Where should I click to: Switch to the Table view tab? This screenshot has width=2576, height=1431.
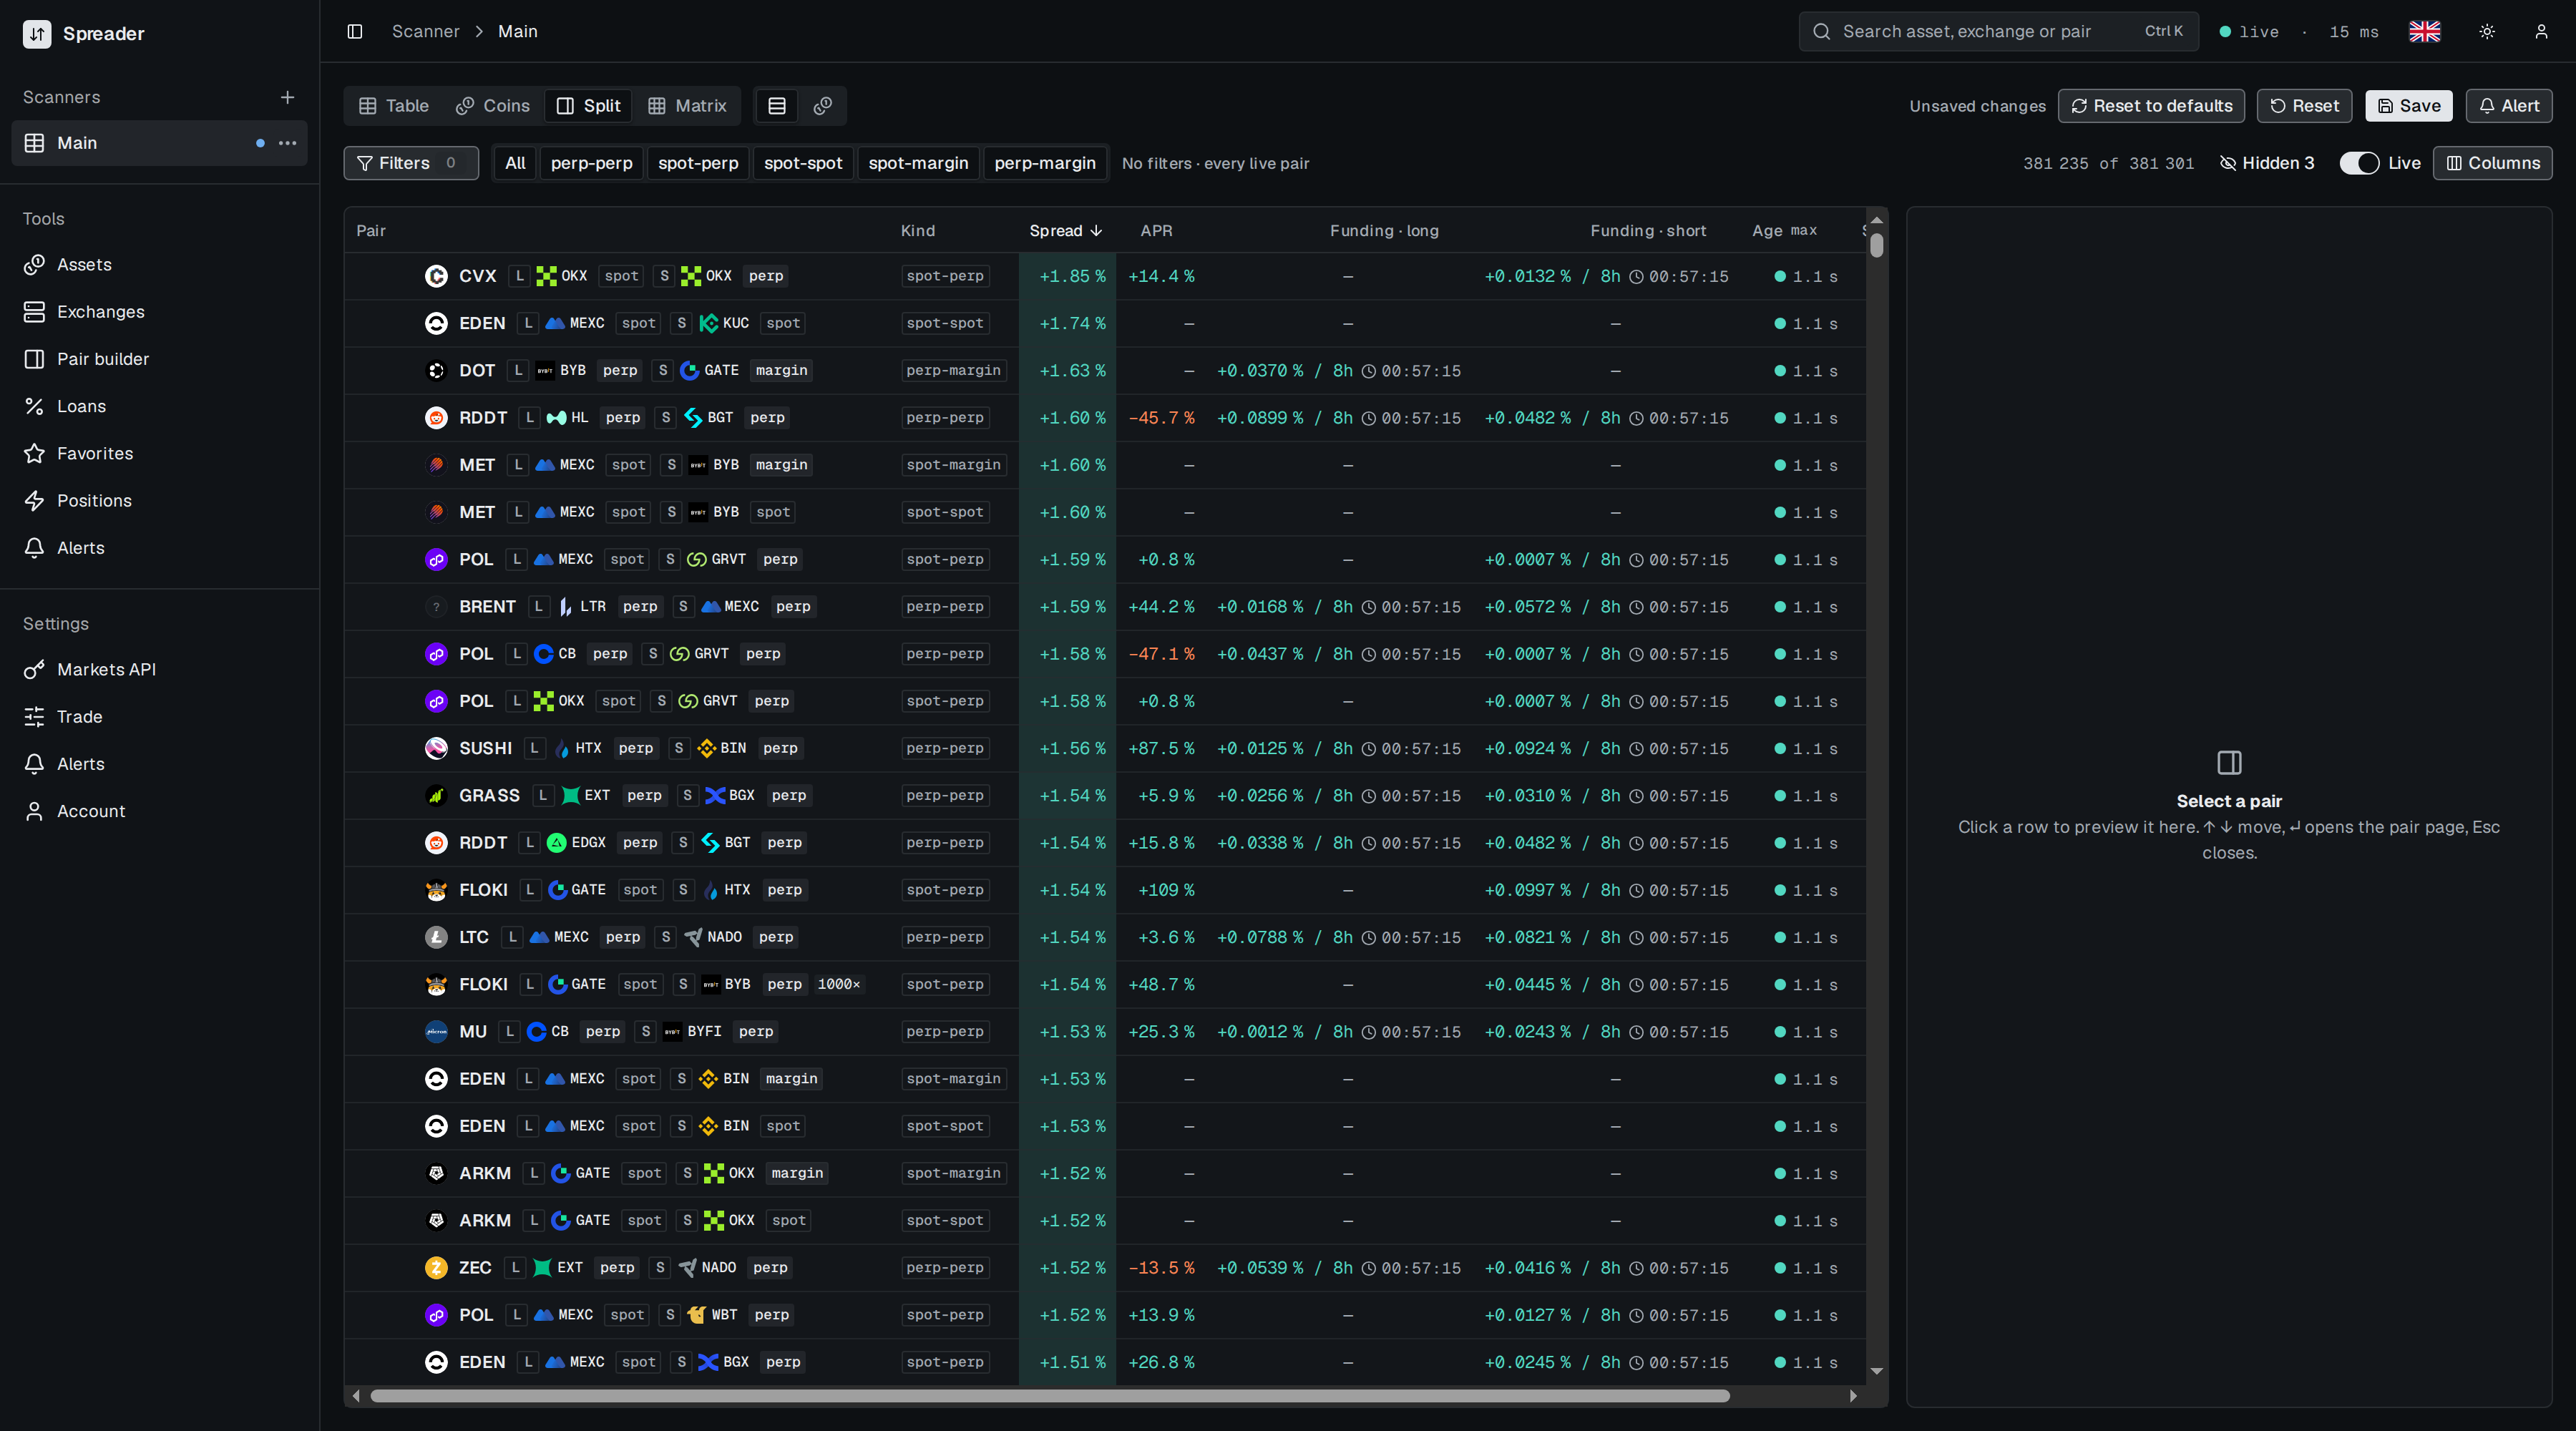394,106
